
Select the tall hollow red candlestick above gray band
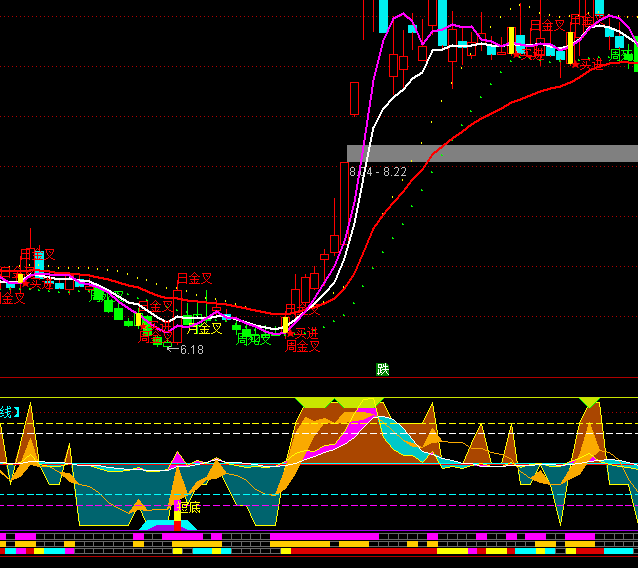354,99
